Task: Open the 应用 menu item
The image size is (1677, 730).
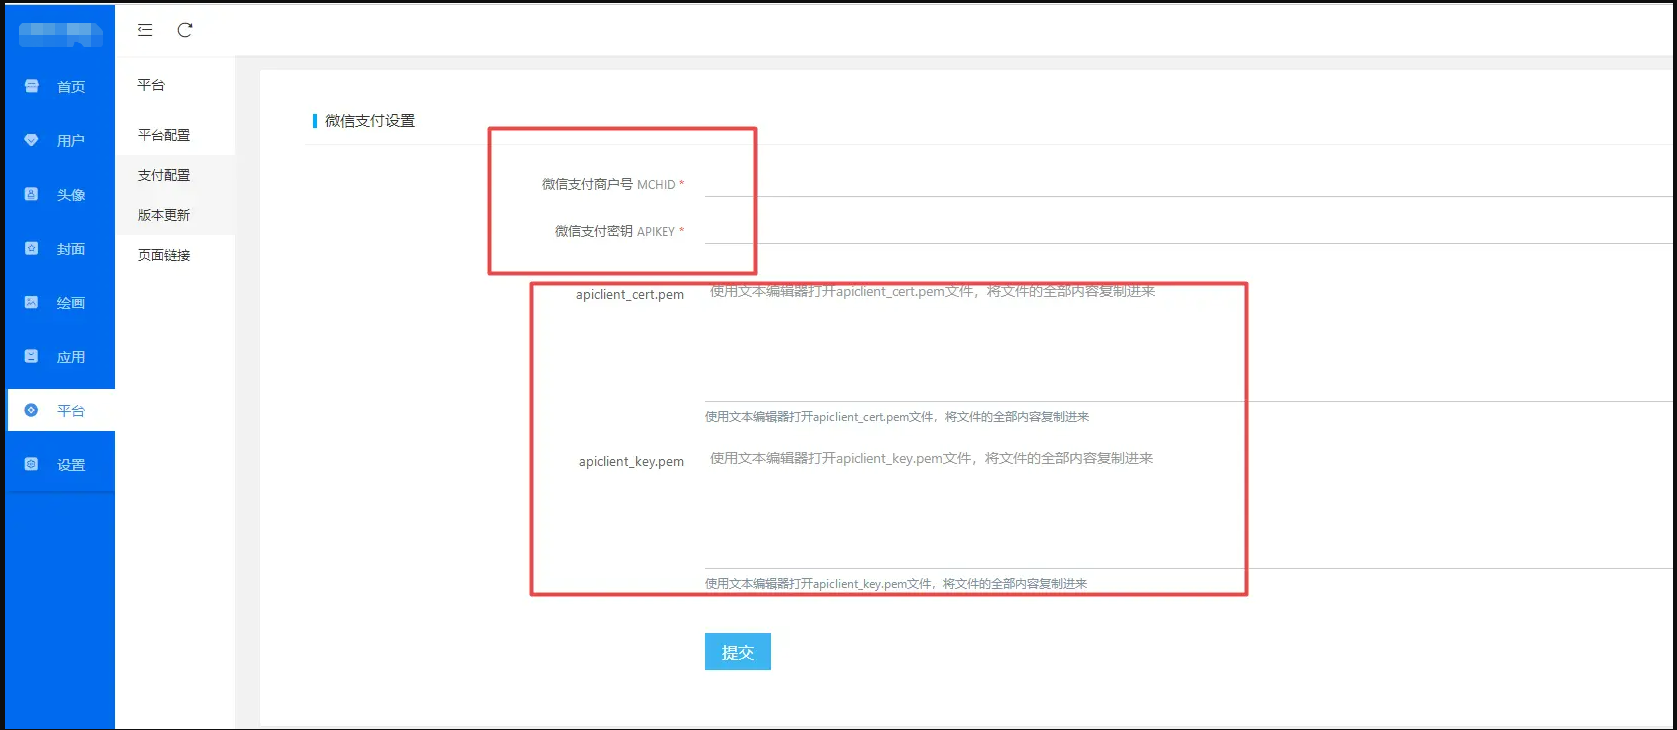Action: pyautogui.click(x=60, y=357)
